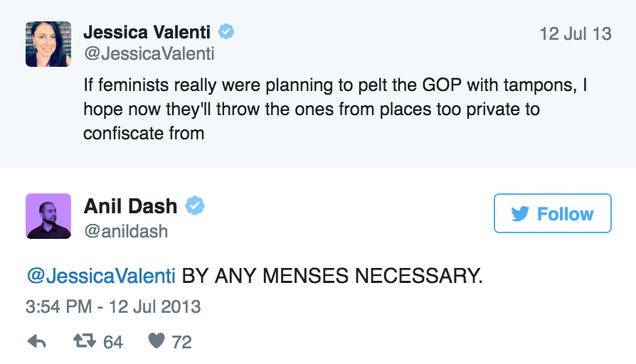Image resolution: width=636 pixels, height=364 pixels.
Task: Click the like count 72
Action: (x=181, y=342)
